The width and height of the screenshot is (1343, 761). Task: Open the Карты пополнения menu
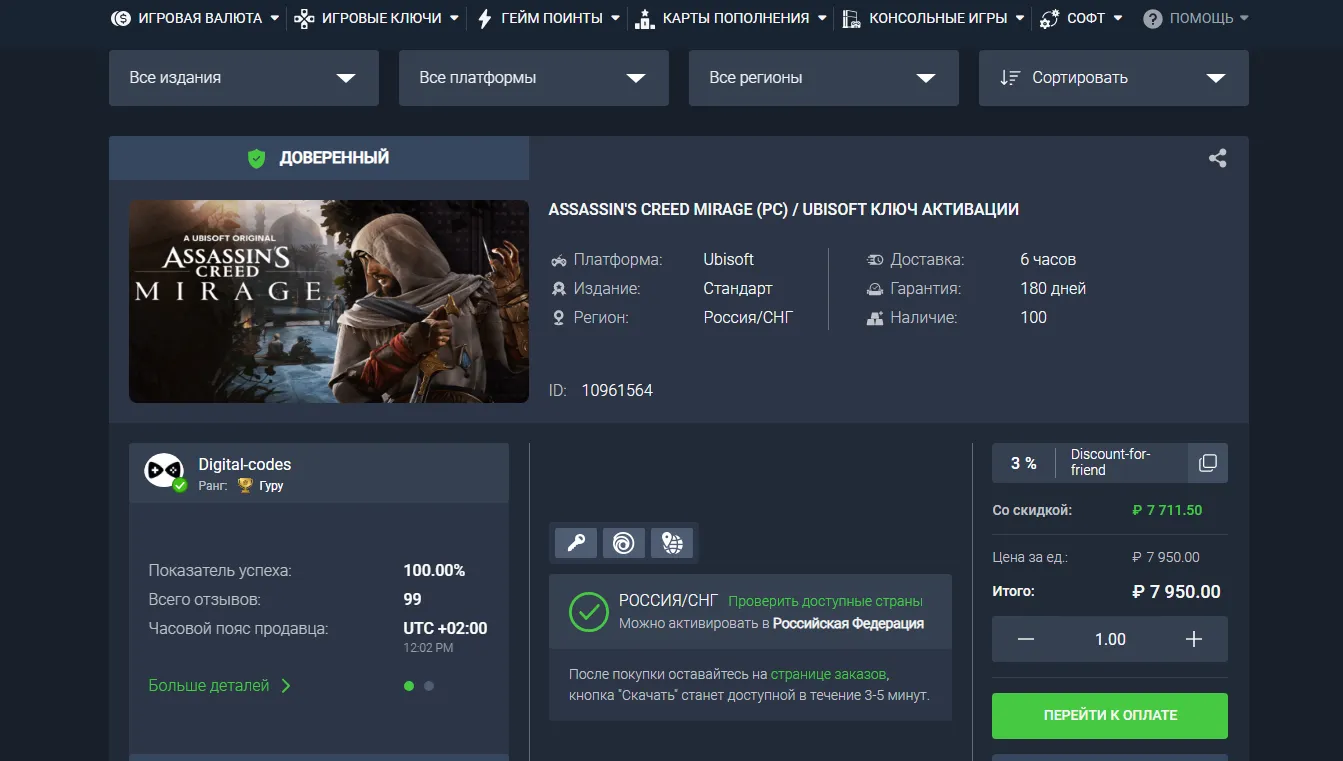(x=731, y=18)
